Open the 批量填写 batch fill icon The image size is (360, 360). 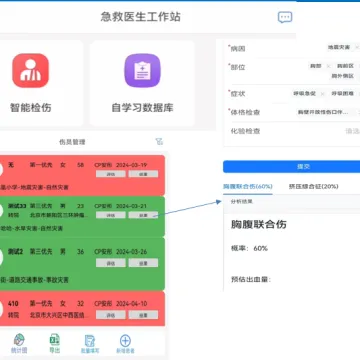tap(90, 341)
